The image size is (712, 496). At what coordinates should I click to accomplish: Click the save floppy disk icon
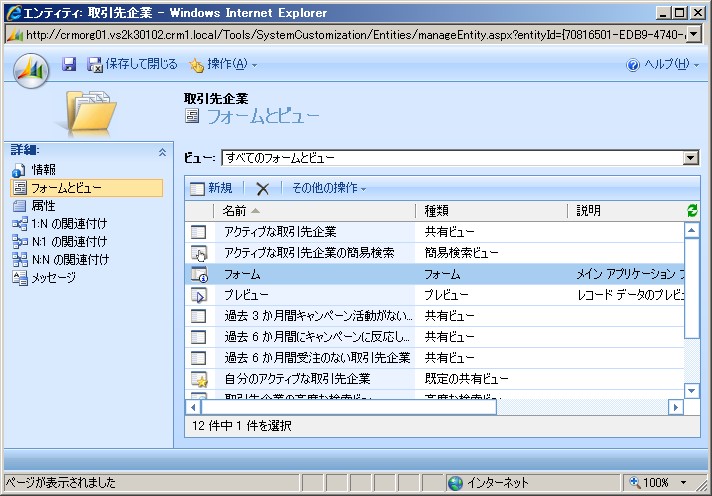(69, 64)
